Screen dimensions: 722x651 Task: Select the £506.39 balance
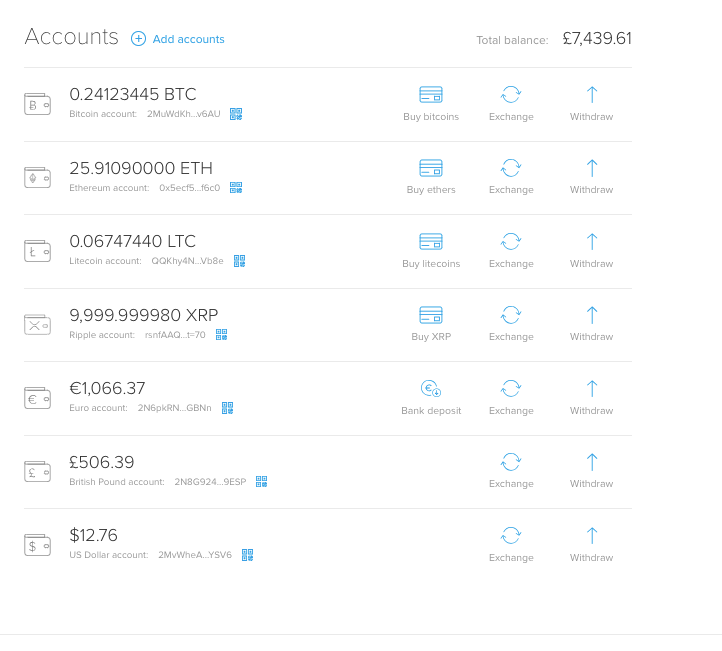coord(102,462)
